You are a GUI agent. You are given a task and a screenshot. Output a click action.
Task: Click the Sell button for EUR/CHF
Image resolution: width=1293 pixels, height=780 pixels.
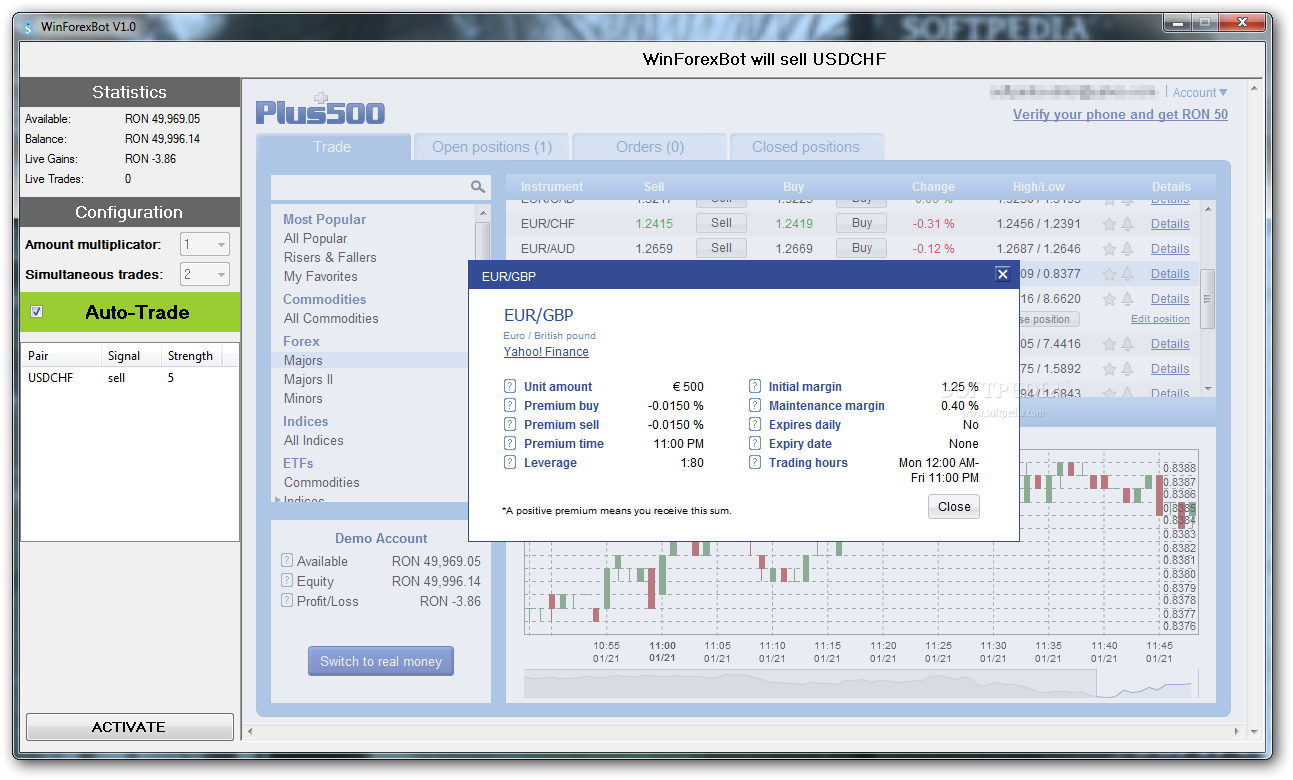(721, 223)
